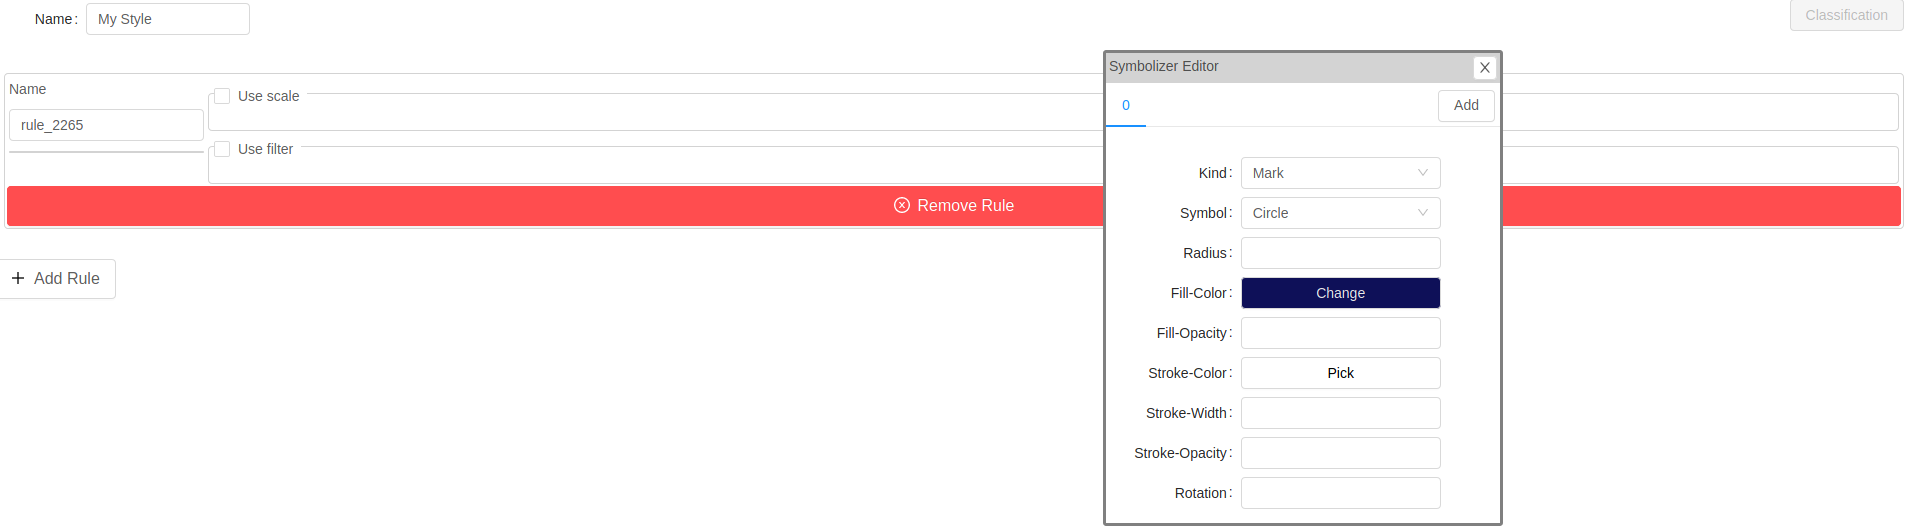Click Add in the Symbolizer Editor

[1466, 106]
